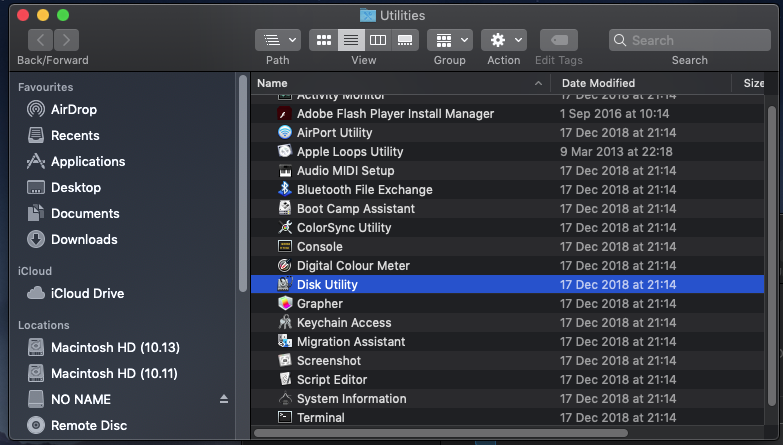This screenshot has width=783, height=445.
Task: Select the System Information icon
Action: point(285,399)
